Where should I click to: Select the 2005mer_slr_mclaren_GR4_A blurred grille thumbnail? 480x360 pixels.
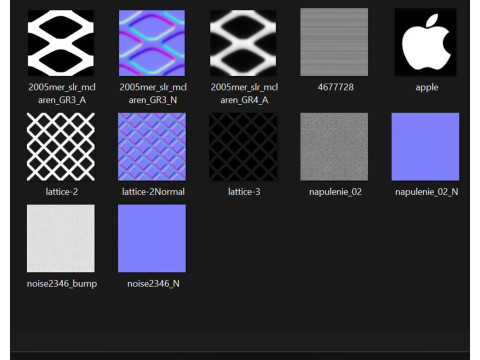tap(243, 43)
